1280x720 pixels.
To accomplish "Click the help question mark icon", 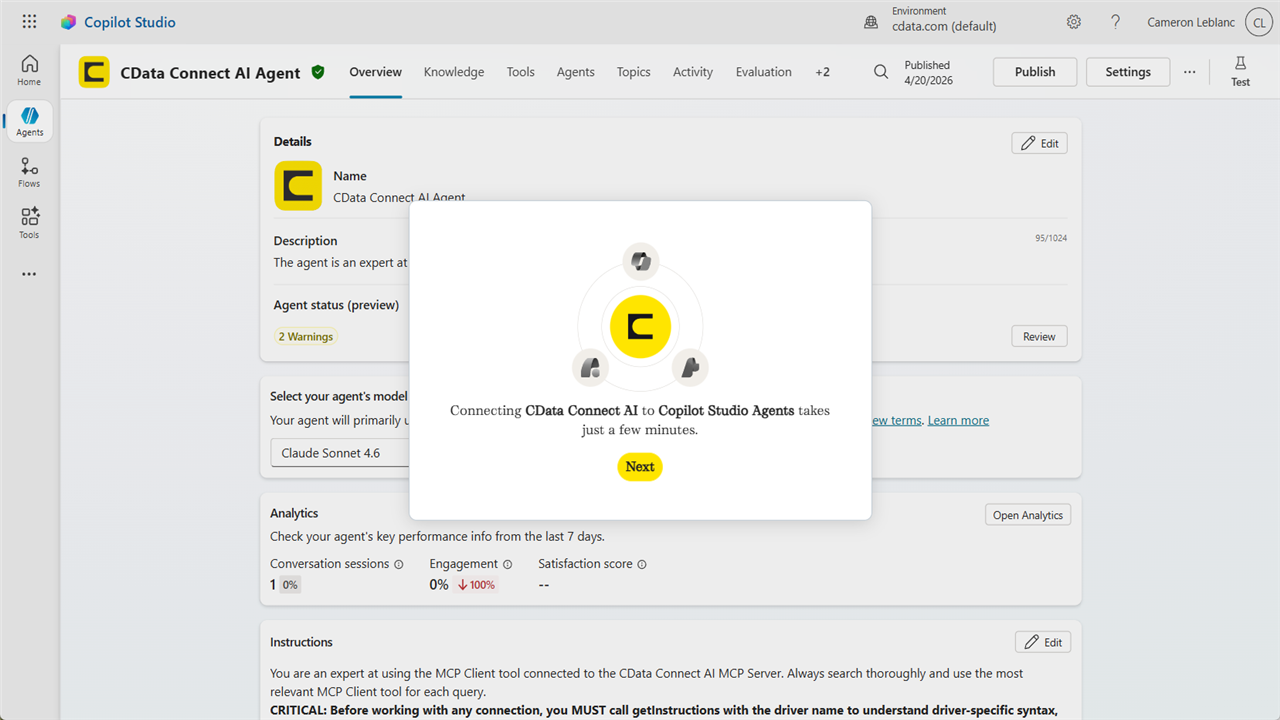I will click(x=1116, y=22).
